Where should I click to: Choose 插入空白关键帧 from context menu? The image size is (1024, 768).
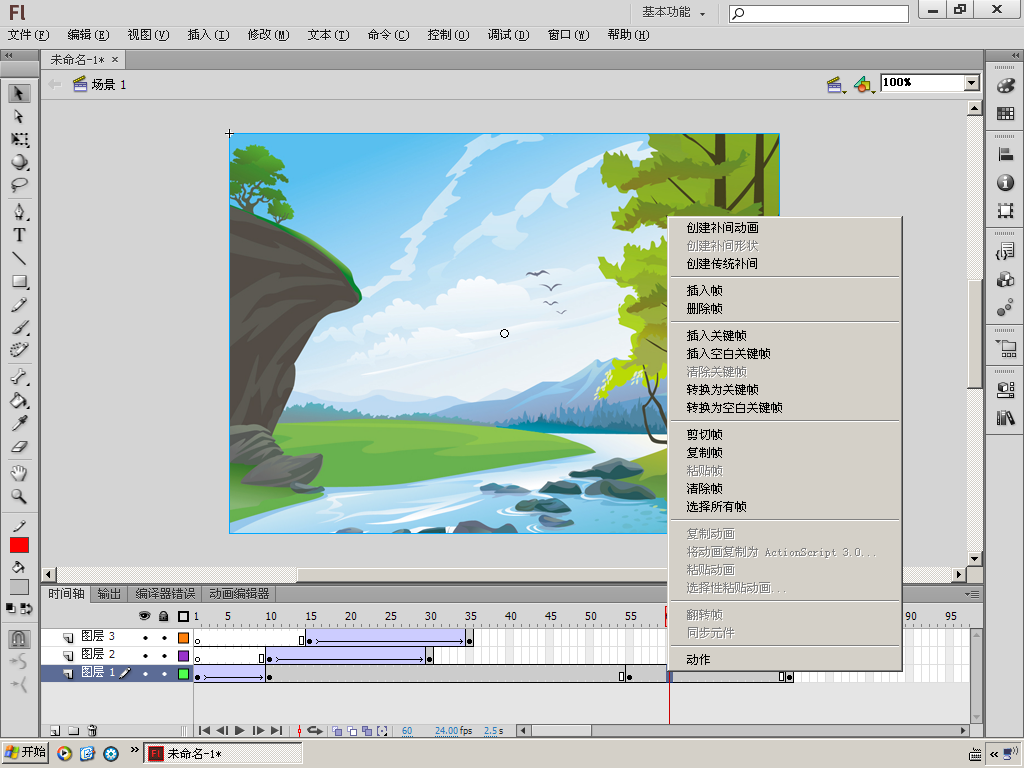click(x=728, y=354)
